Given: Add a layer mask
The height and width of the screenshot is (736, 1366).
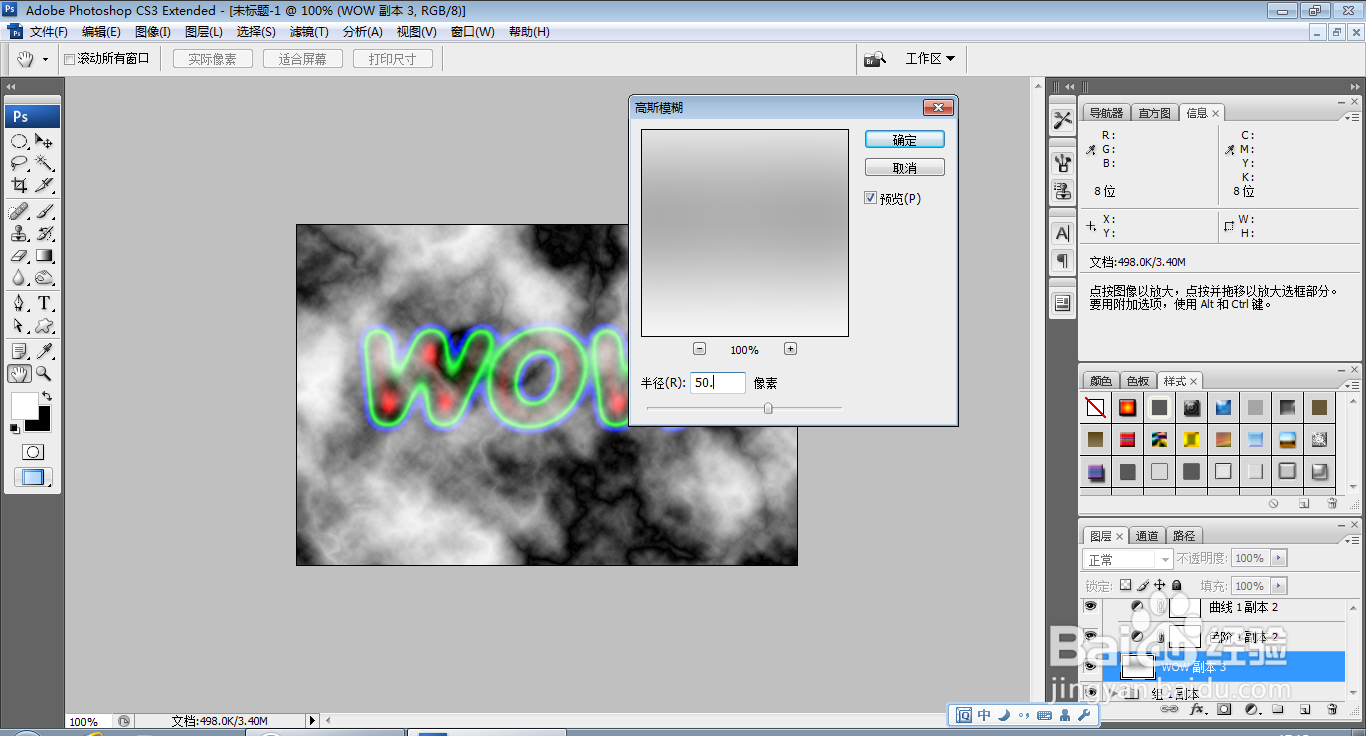Looking at the screenshot, I should tap(1224, 709).
